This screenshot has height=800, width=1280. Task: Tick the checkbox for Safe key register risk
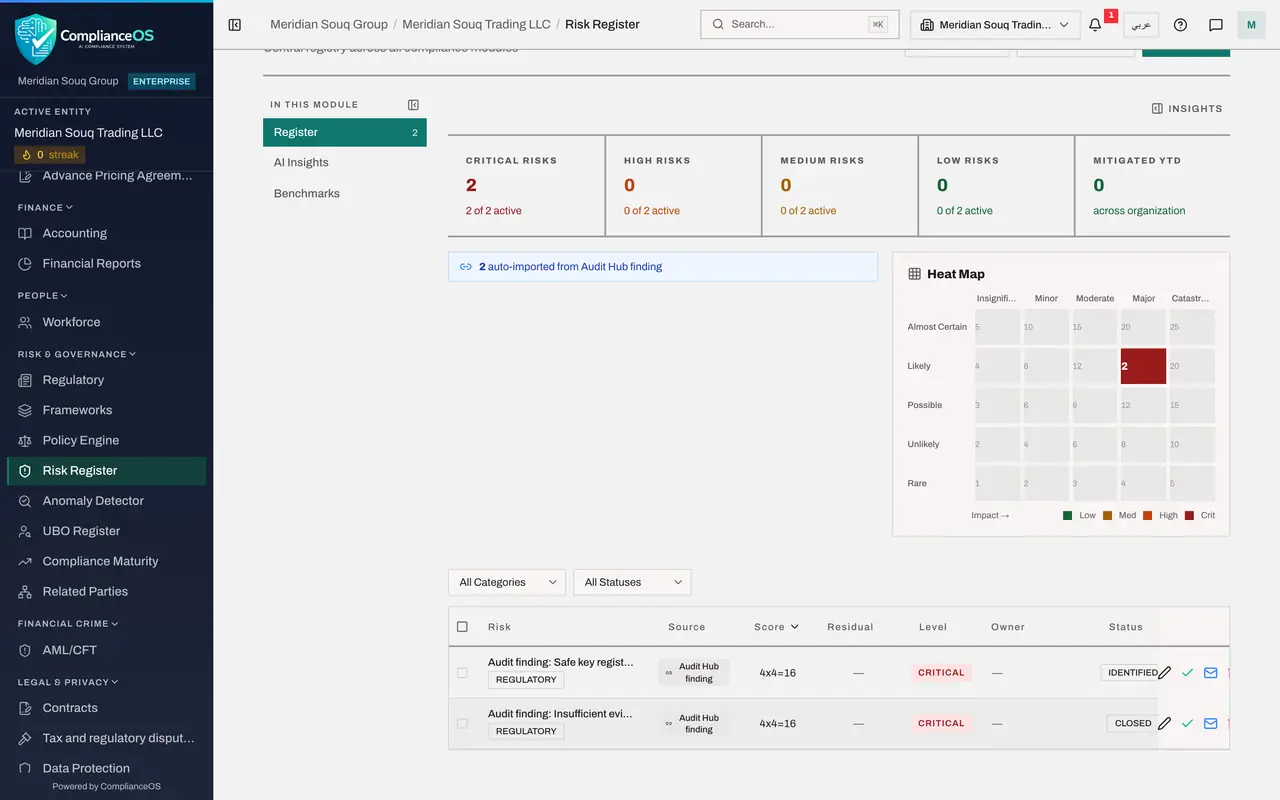pos(462,673)
